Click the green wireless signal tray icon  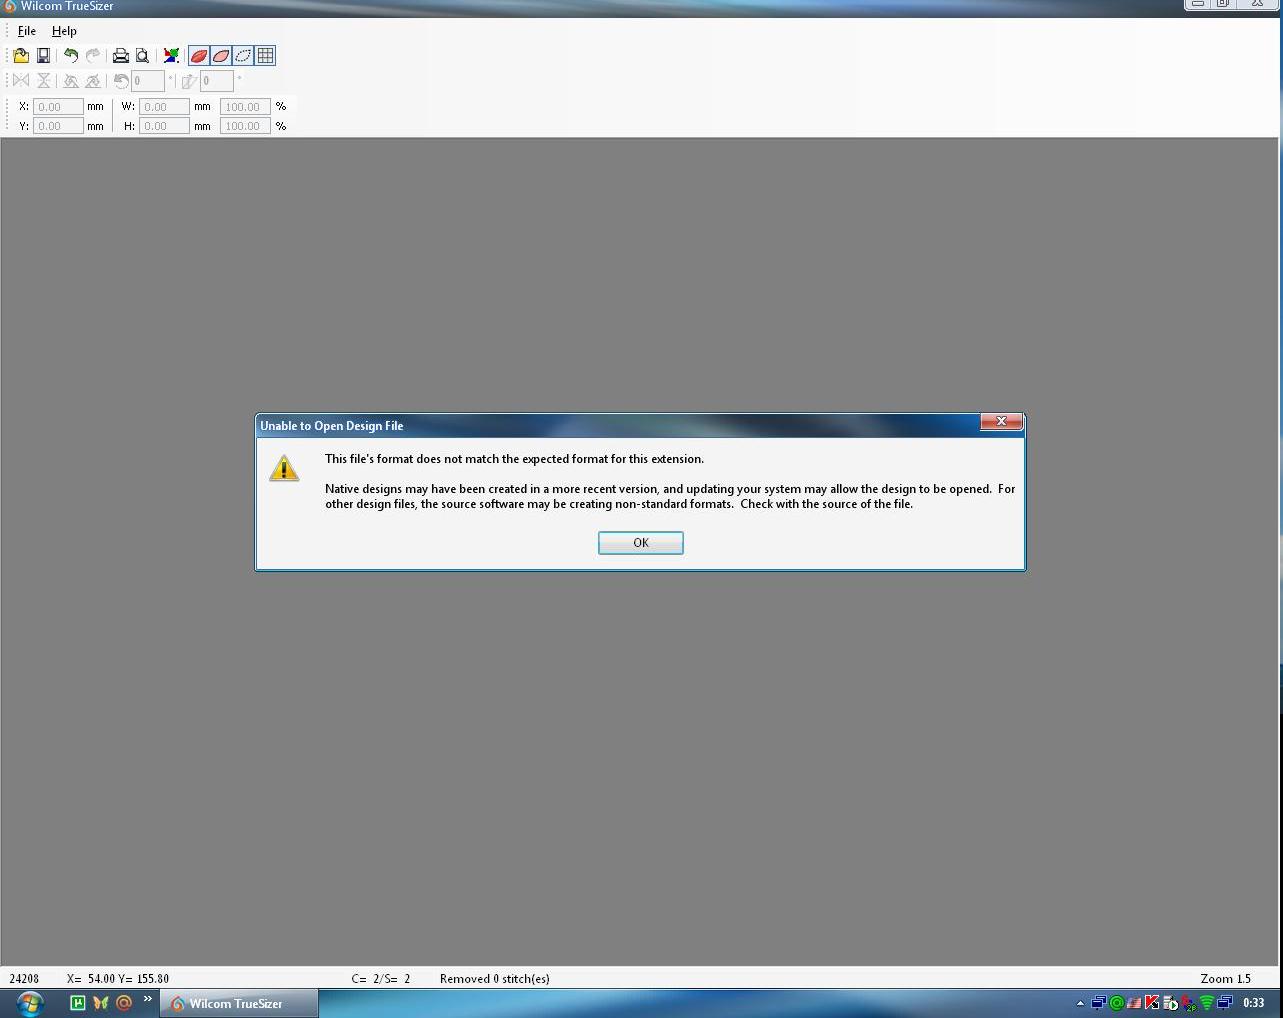pyautogui.click(x=1207, y=1003)
